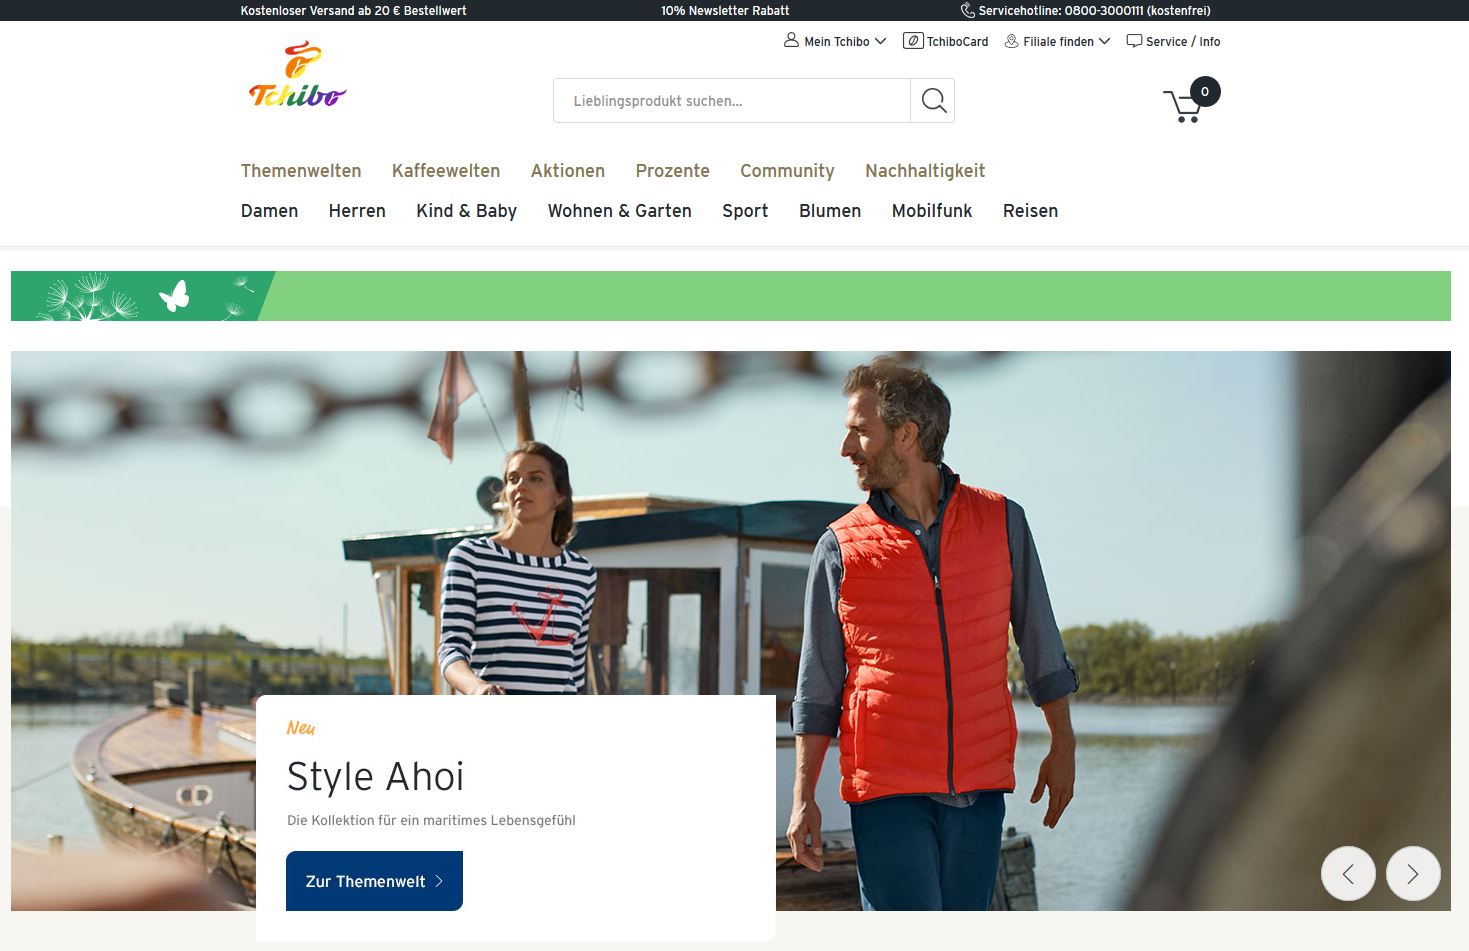Focus the Lieblingsprodukt suchen search field
1469x951 pixels.
pos(732,101)
